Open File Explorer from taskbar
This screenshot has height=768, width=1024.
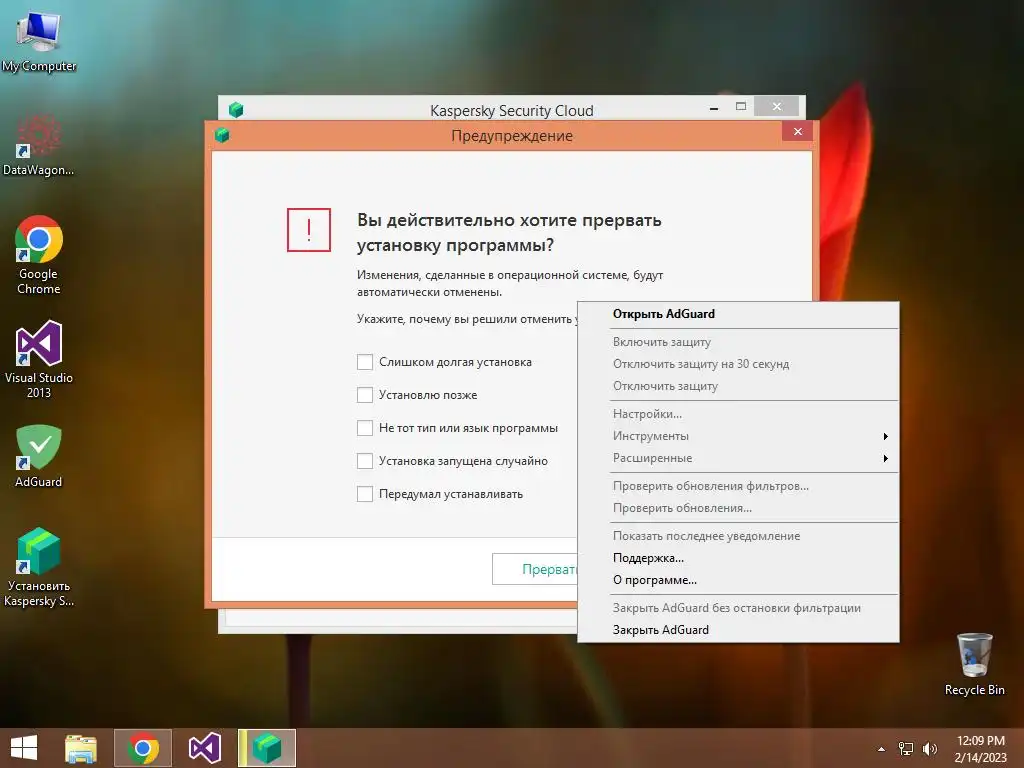click(81, 748)
